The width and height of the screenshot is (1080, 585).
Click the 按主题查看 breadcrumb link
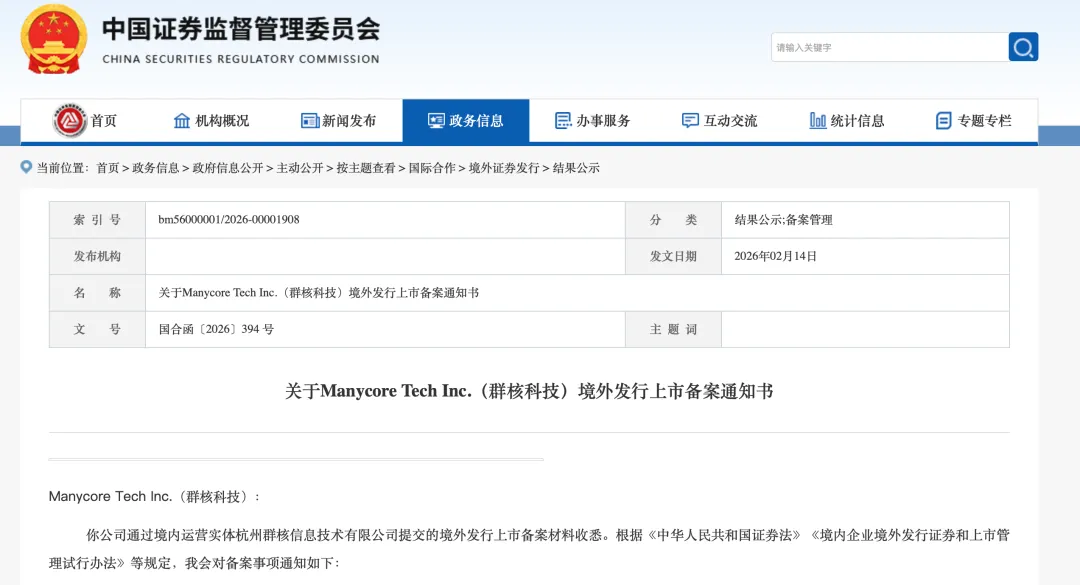pos(366,168)
